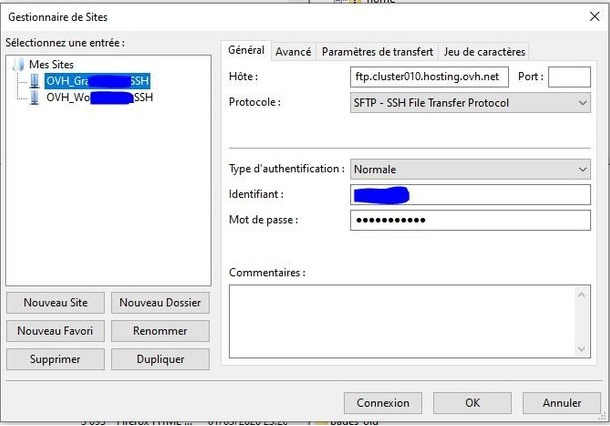Click the server icon of the OVH_Gra SSH entry

(x=35, y=80)
